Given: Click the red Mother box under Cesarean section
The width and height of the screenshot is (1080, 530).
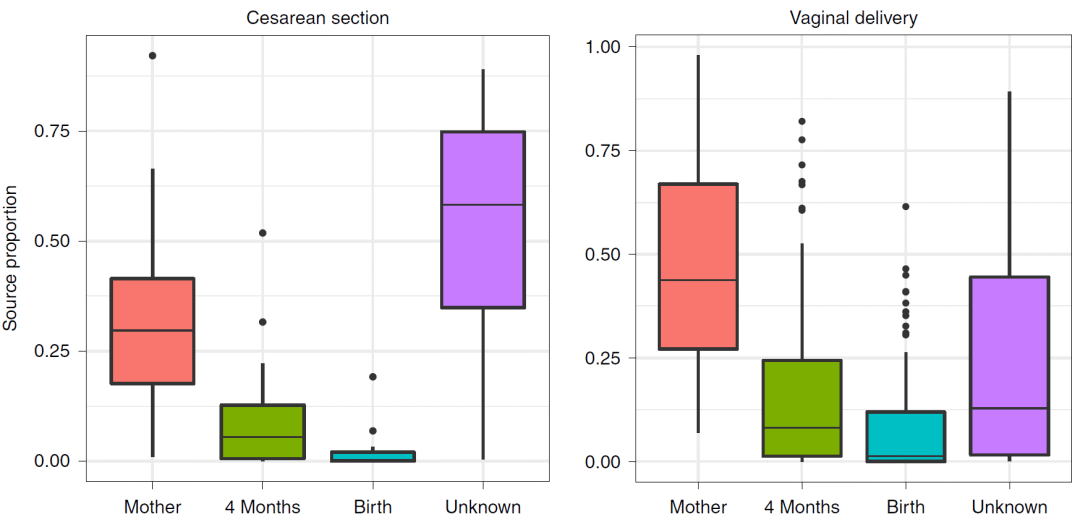Looking at the screenshot, I should pyautogui.click(x=152, y=330).
